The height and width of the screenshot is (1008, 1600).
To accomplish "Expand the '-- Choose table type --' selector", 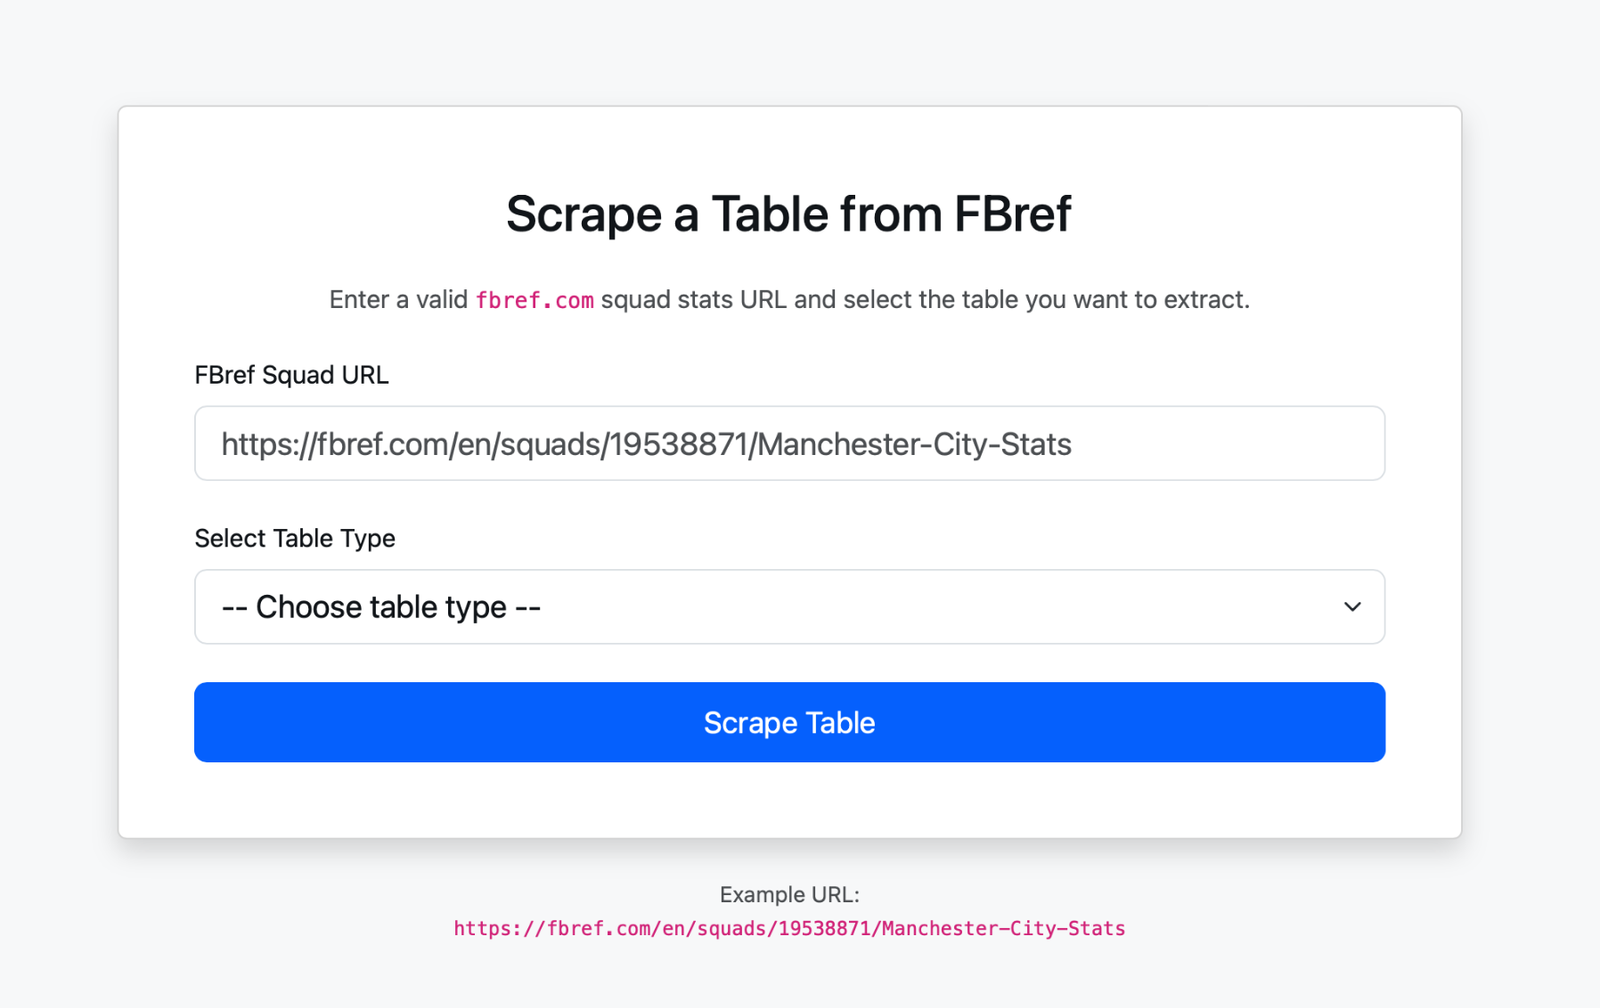I will coord(790,607).
